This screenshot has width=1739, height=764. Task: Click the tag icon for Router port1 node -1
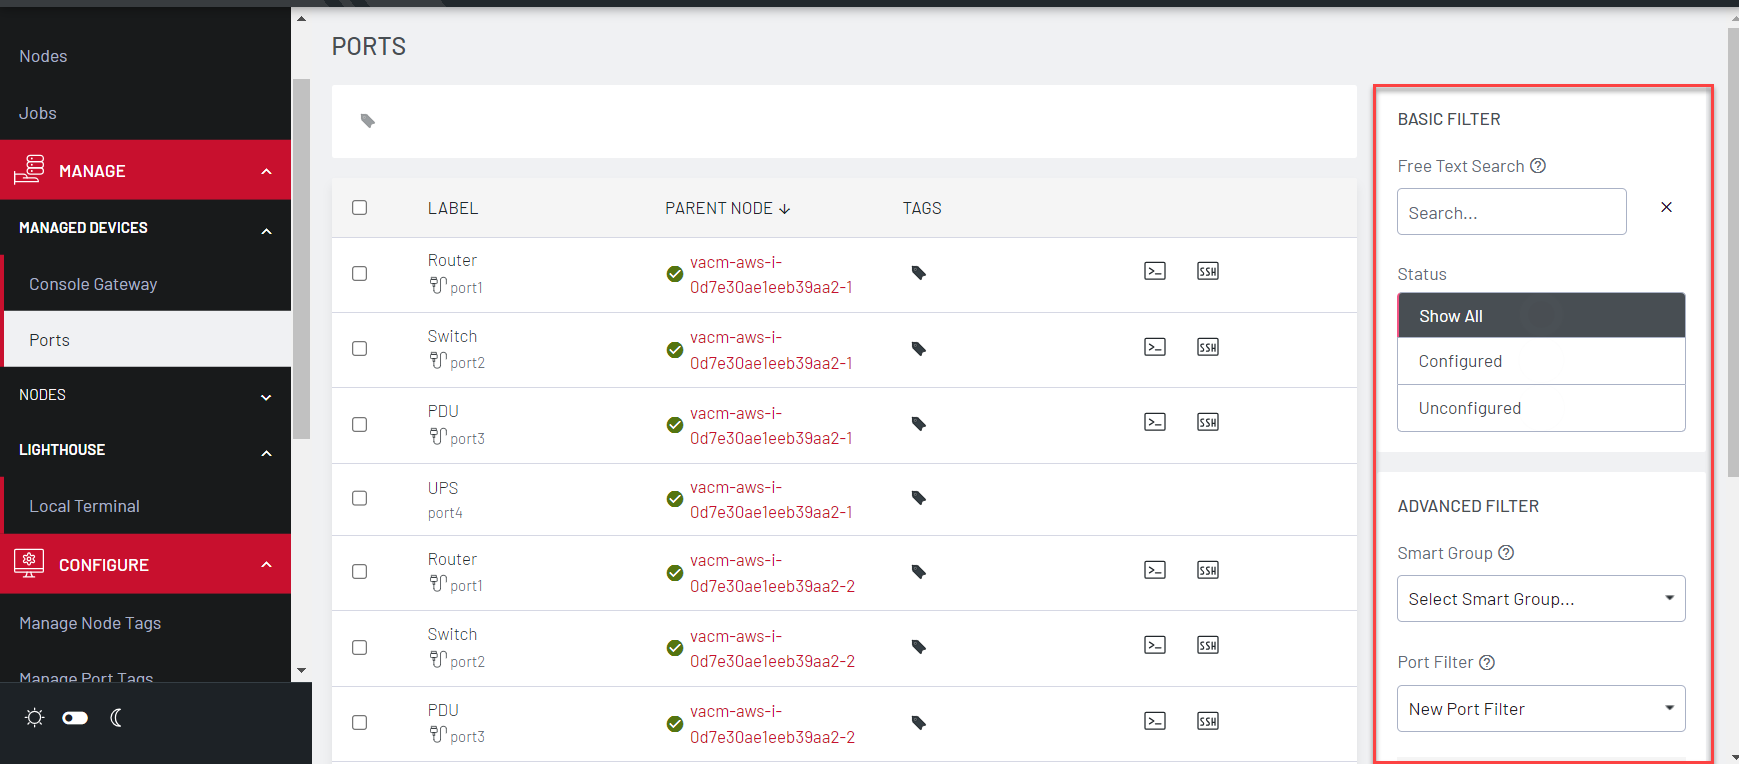coord(919,273)
